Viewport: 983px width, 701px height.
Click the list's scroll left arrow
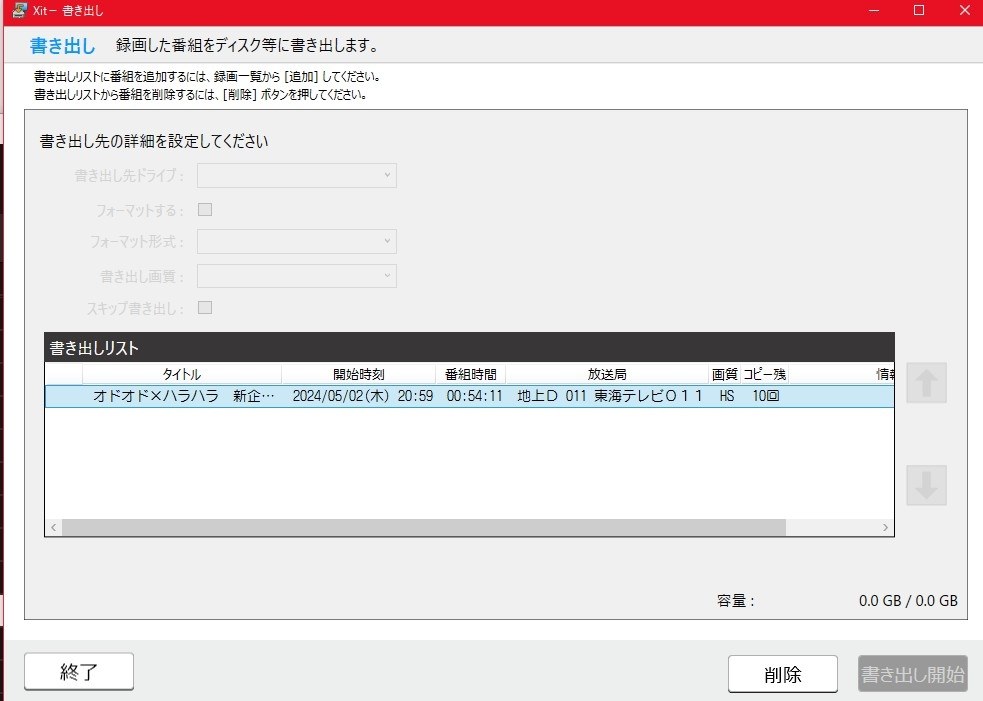54,527
